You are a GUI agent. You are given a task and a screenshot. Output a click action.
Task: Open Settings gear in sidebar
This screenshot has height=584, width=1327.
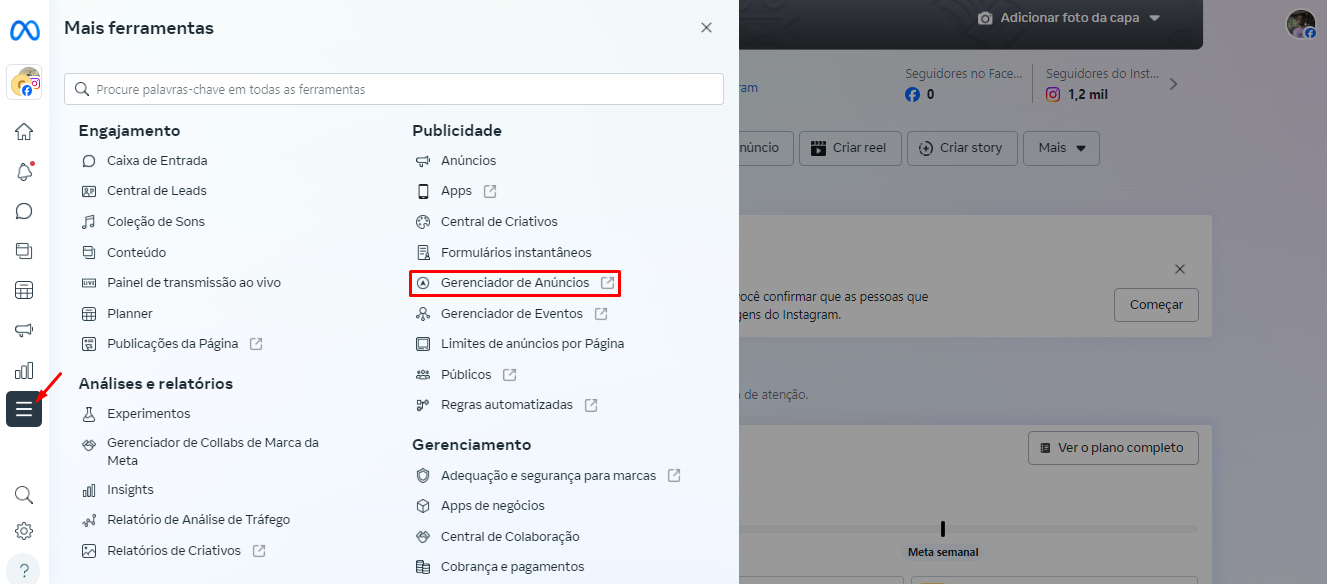tap(24, 531)
